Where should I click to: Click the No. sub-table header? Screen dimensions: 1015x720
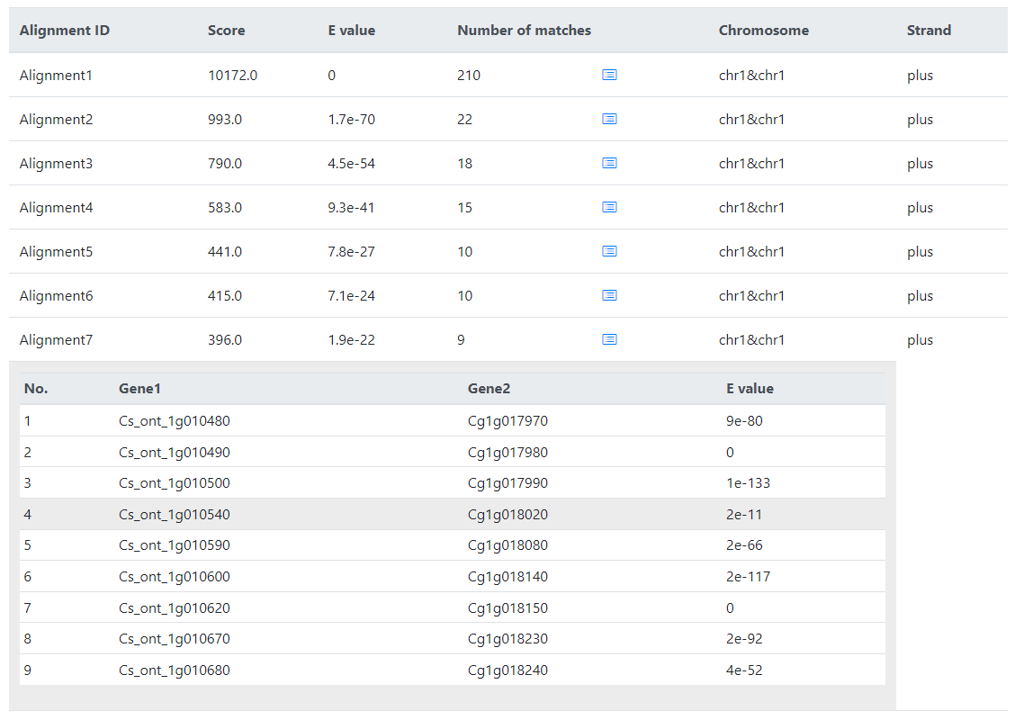(36, 388)
